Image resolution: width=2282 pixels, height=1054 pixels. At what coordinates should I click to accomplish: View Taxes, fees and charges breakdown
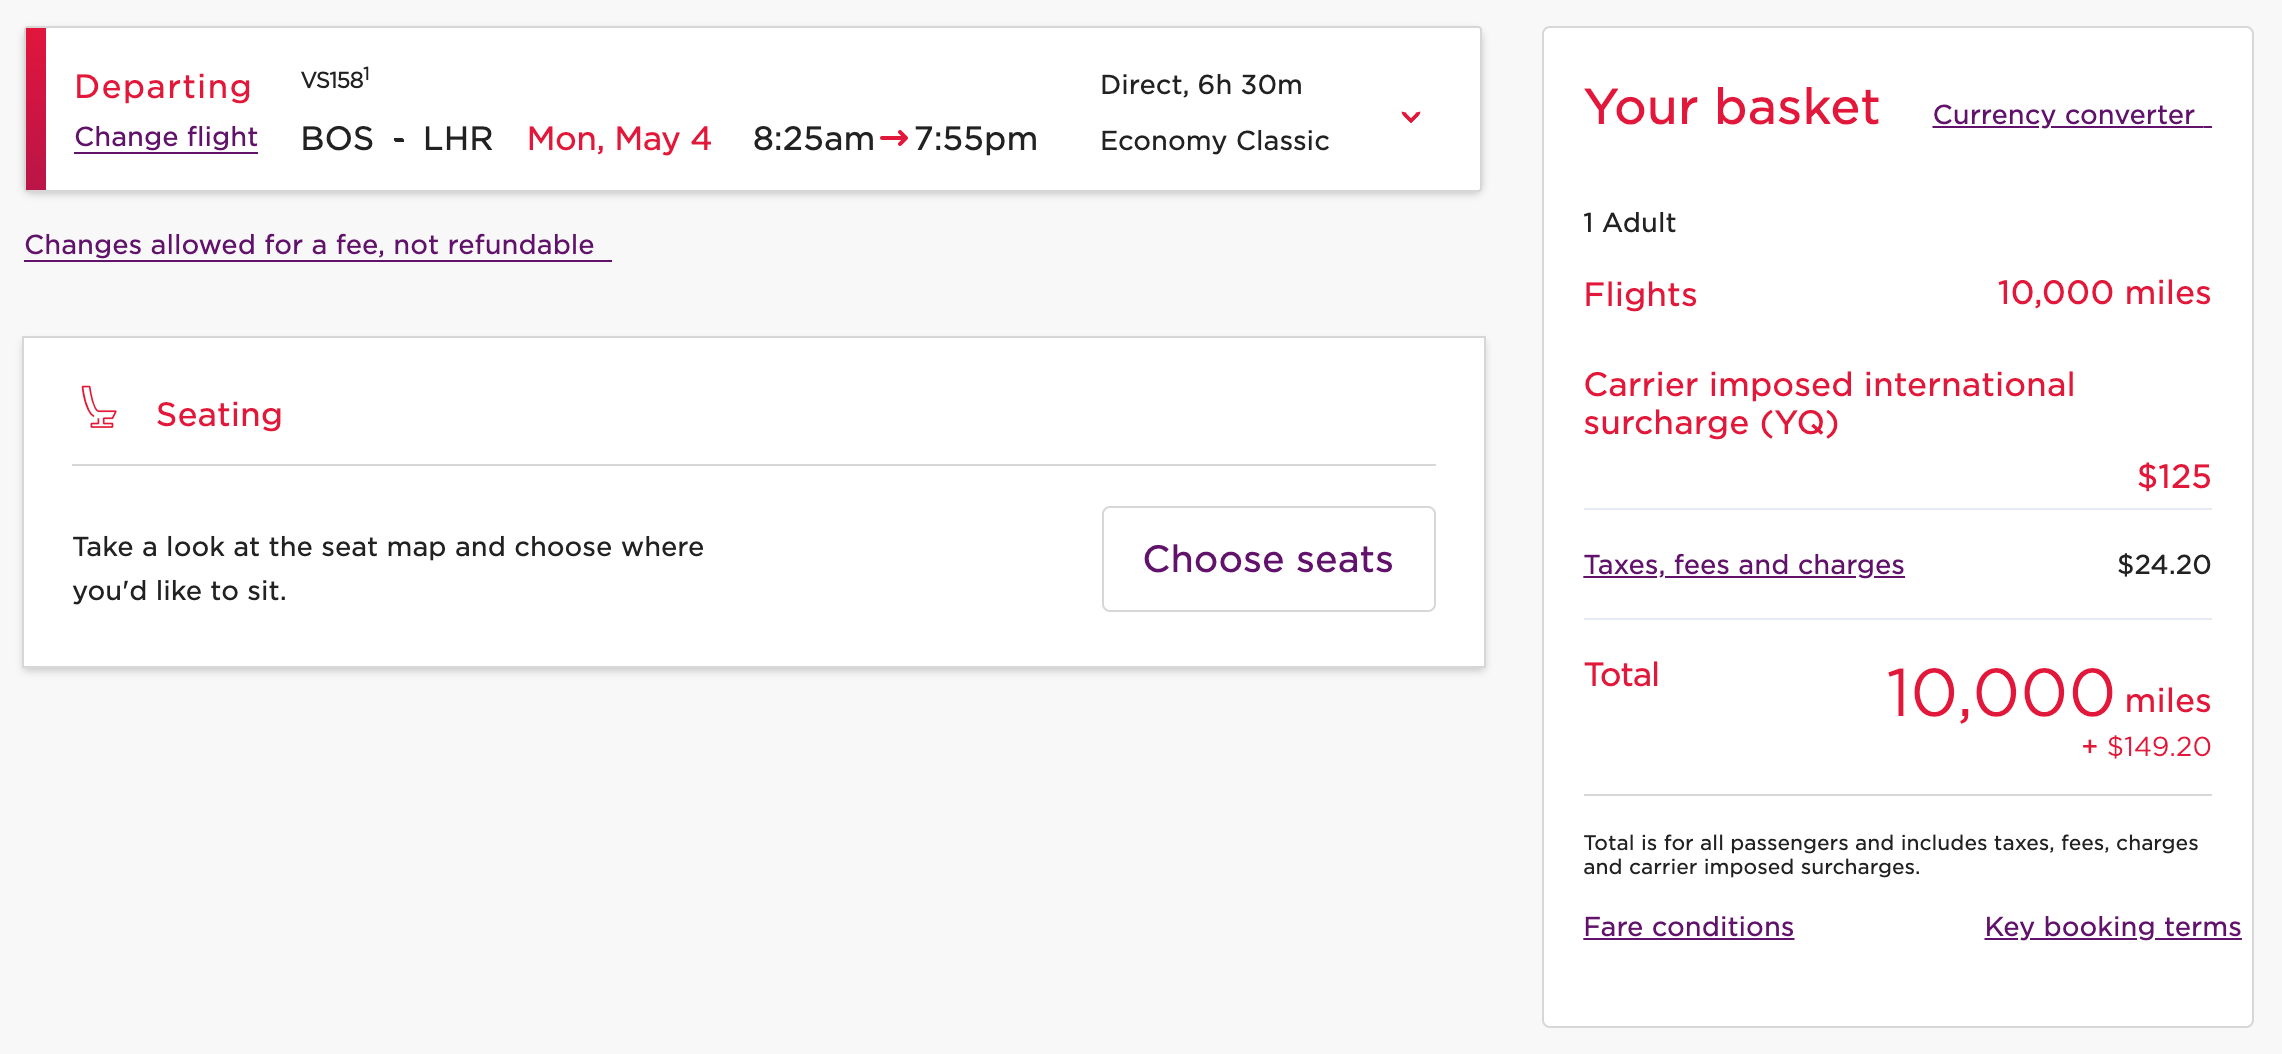coord(1743,565)
